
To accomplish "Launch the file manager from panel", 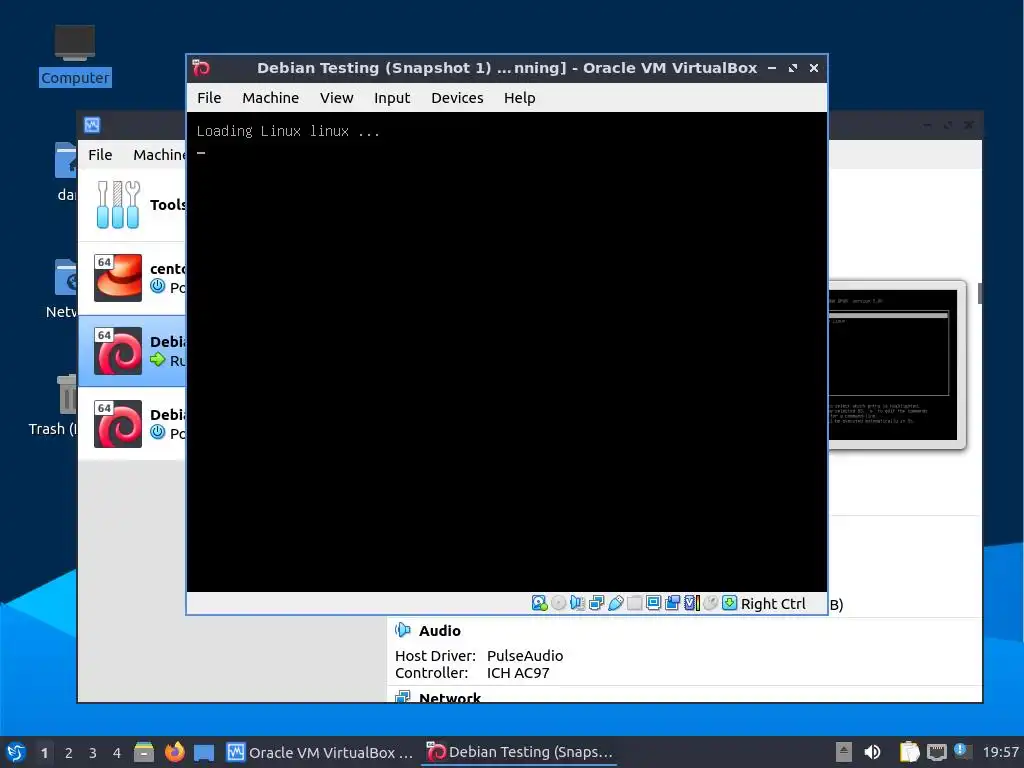I will [x=144, y=752].
